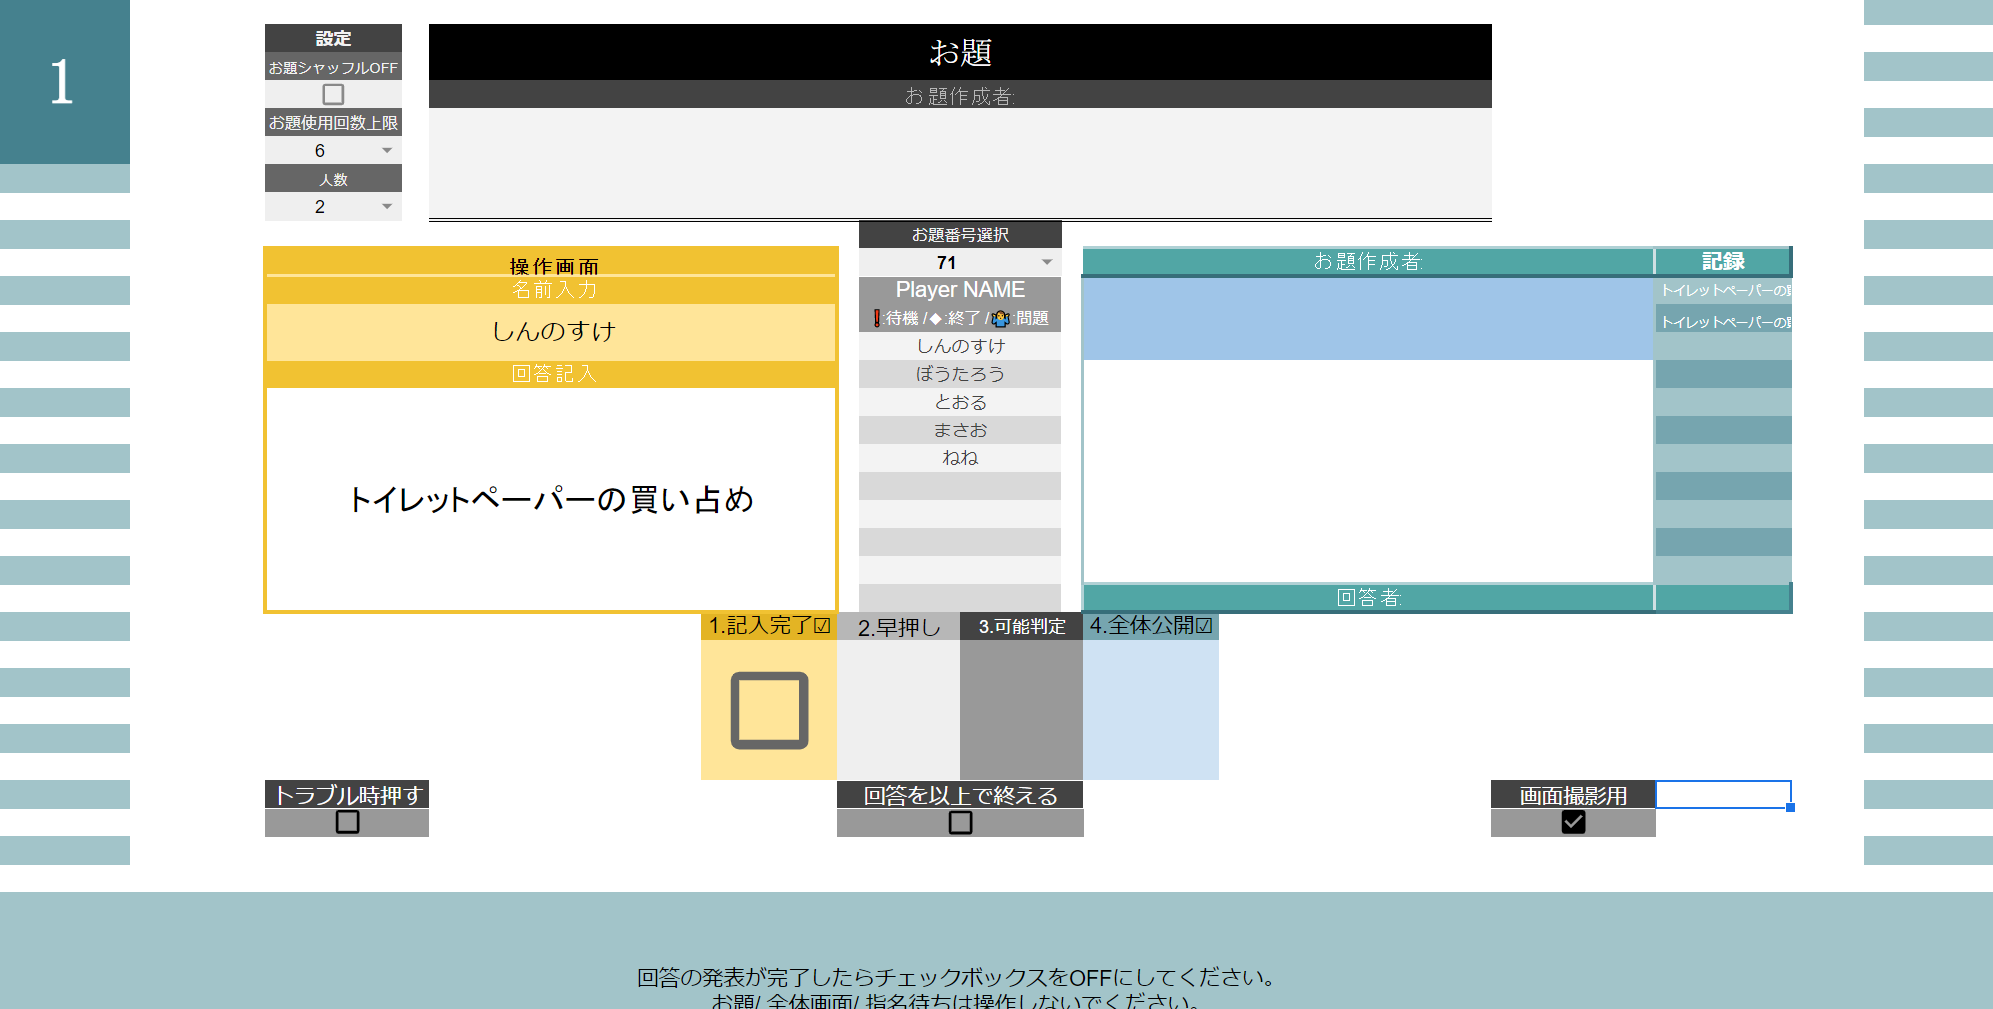Image resolution: width=1993 pixels, height=1009 pixels.
Task: Click the 3.可能判定 header
Action: point(1021,627)
